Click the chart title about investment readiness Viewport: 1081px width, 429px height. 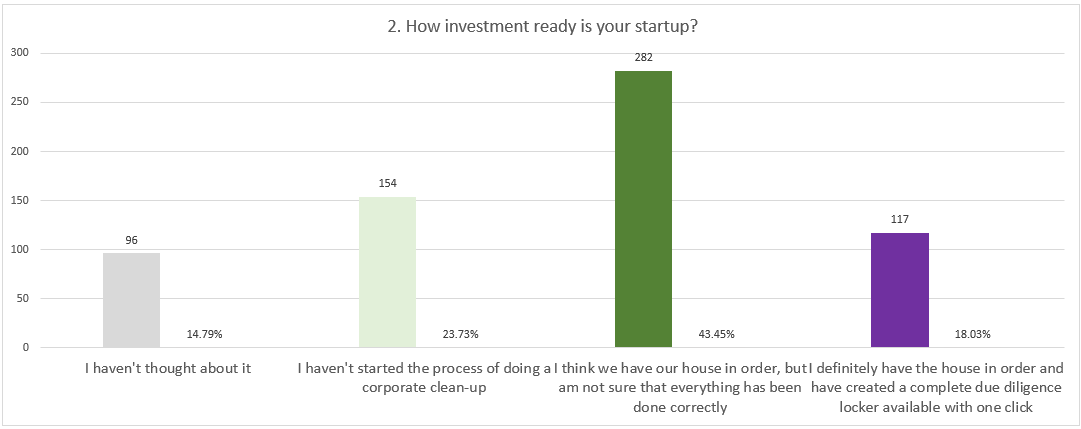tap(541, 25)
